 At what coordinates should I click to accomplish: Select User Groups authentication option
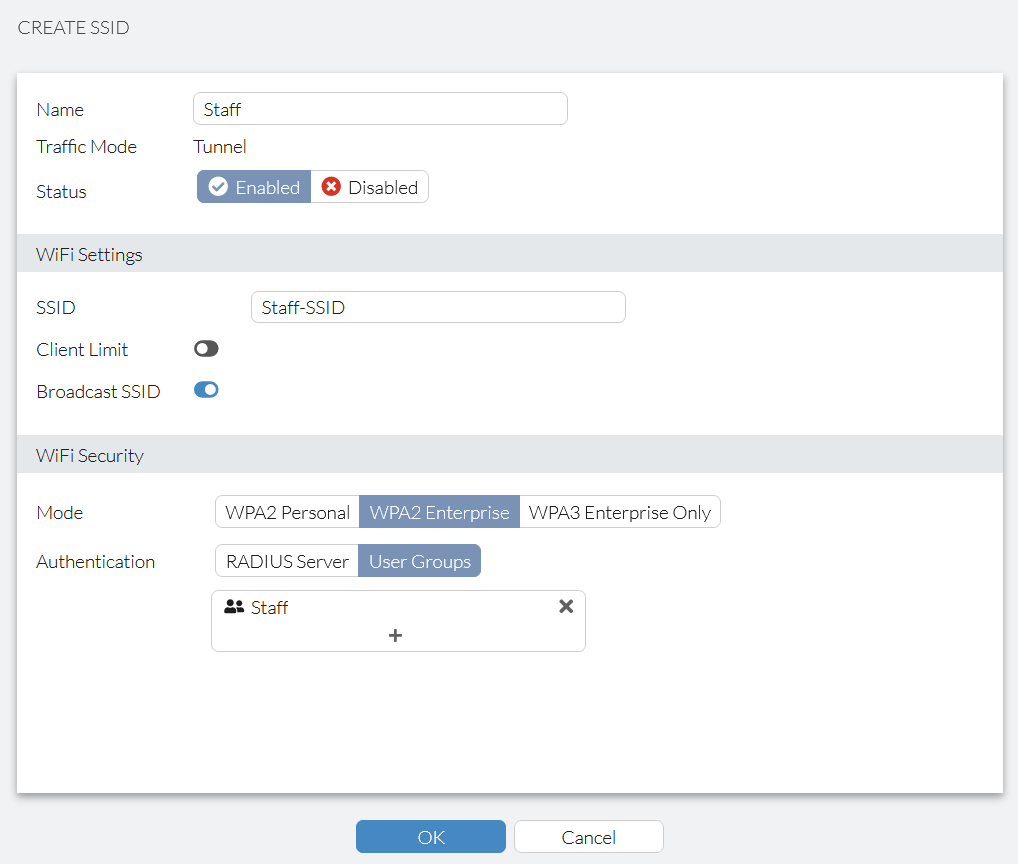pyautogui.click(x=419, y=560)
